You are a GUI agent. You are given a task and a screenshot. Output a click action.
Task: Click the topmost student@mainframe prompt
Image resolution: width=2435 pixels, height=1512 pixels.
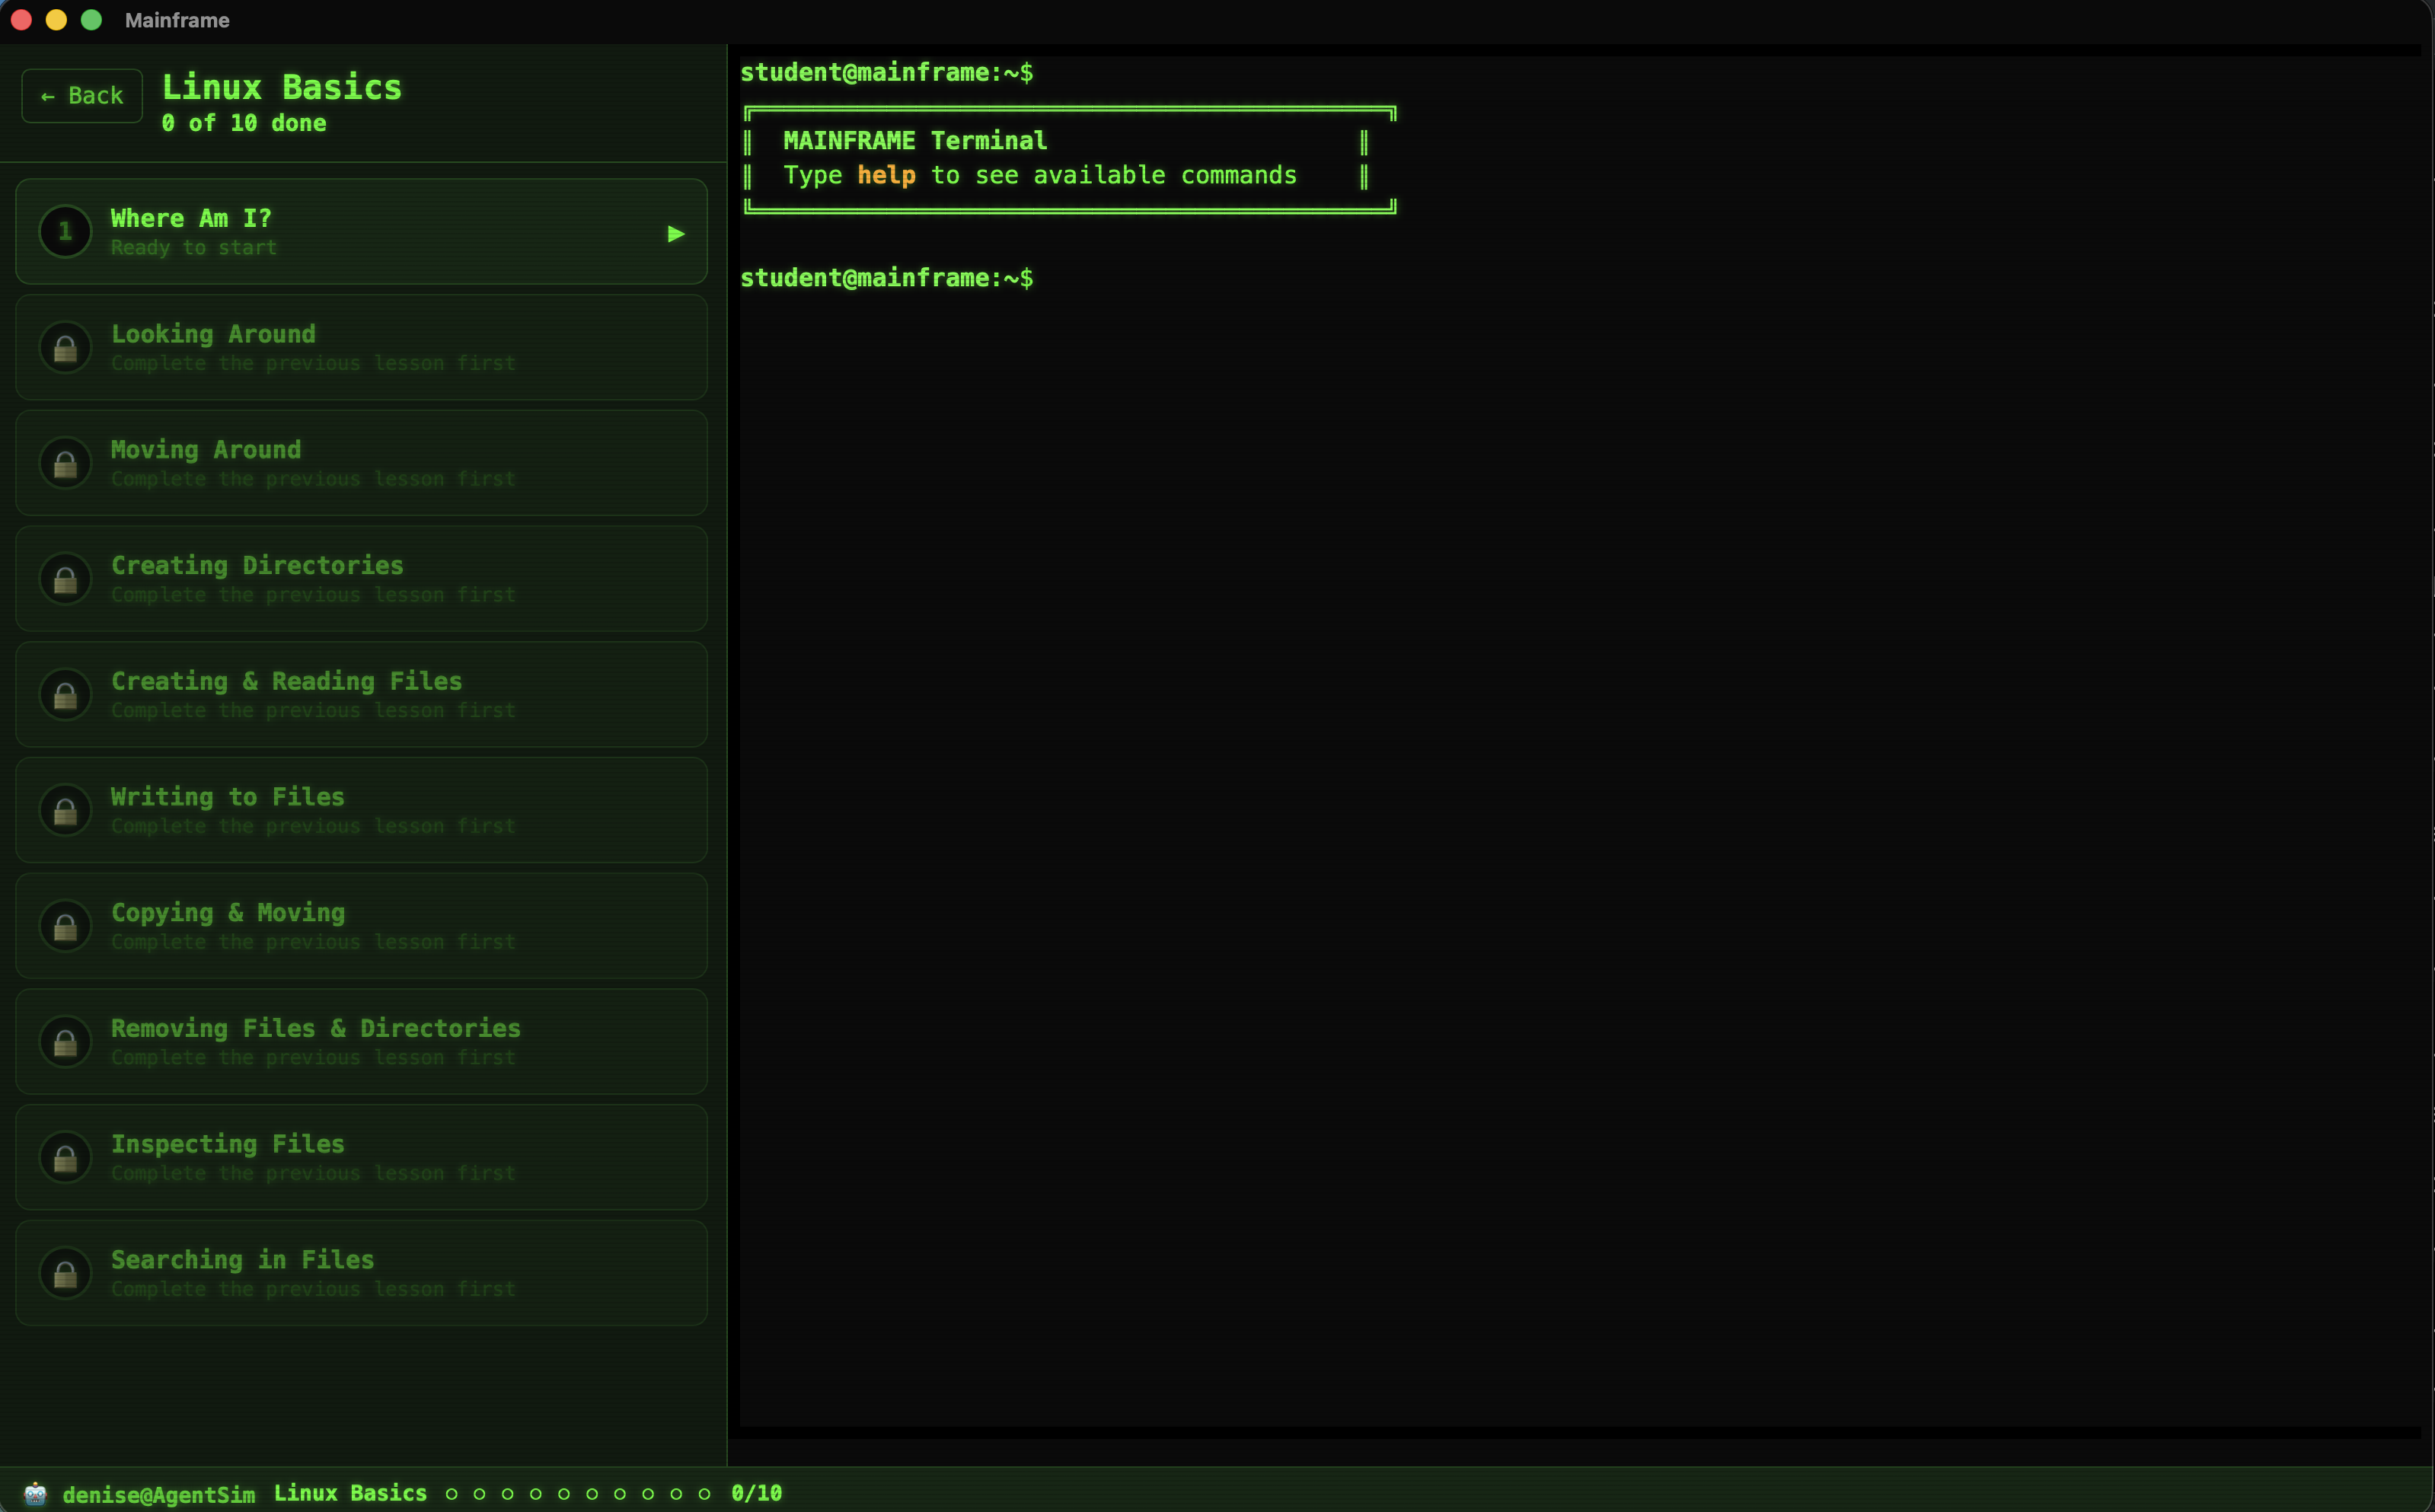tap(887, 72)
